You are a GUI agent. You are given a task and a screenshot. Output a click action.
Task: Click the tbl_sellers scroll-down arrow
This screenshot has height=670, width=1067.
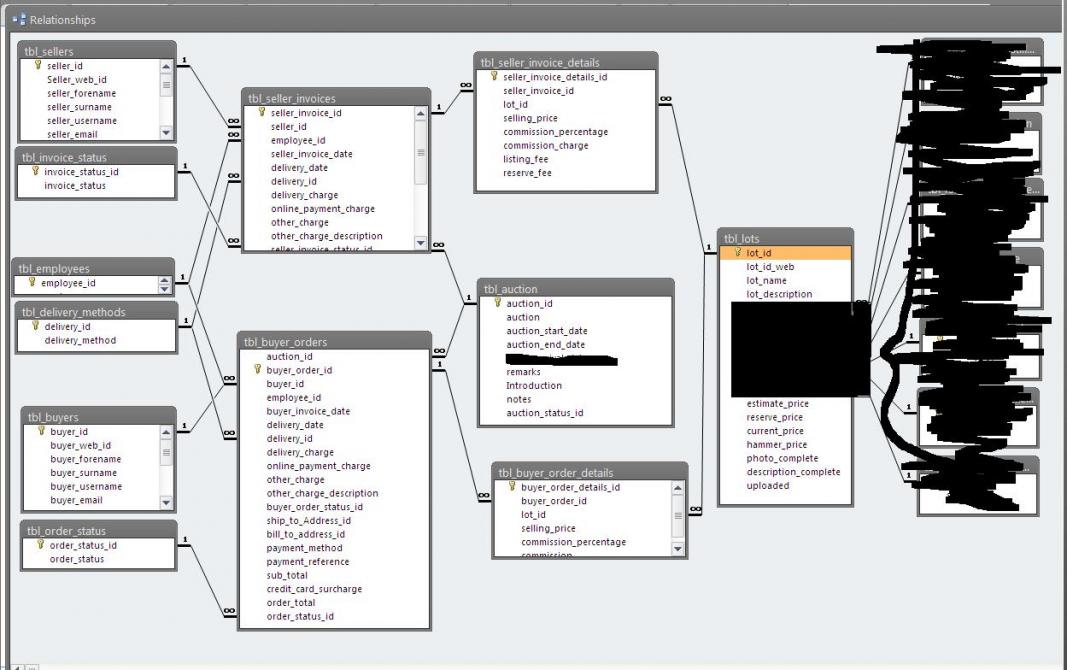tap(166, 133)
